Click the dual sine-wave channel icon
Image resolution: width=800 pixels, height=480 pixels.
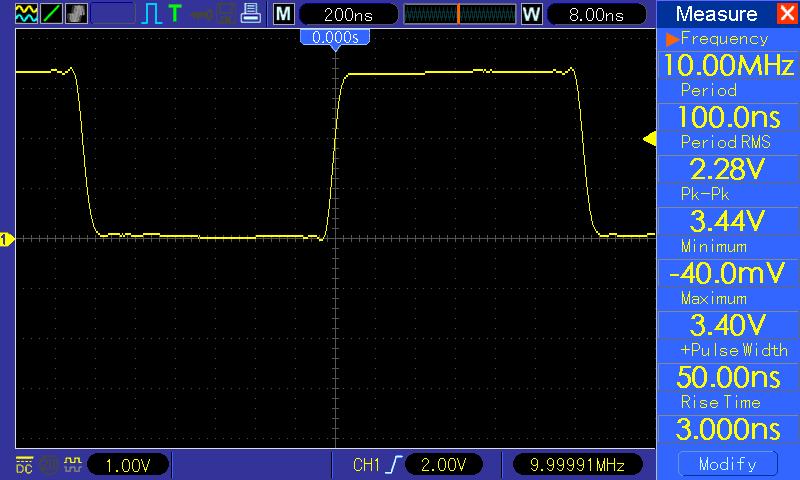(26, 13)
